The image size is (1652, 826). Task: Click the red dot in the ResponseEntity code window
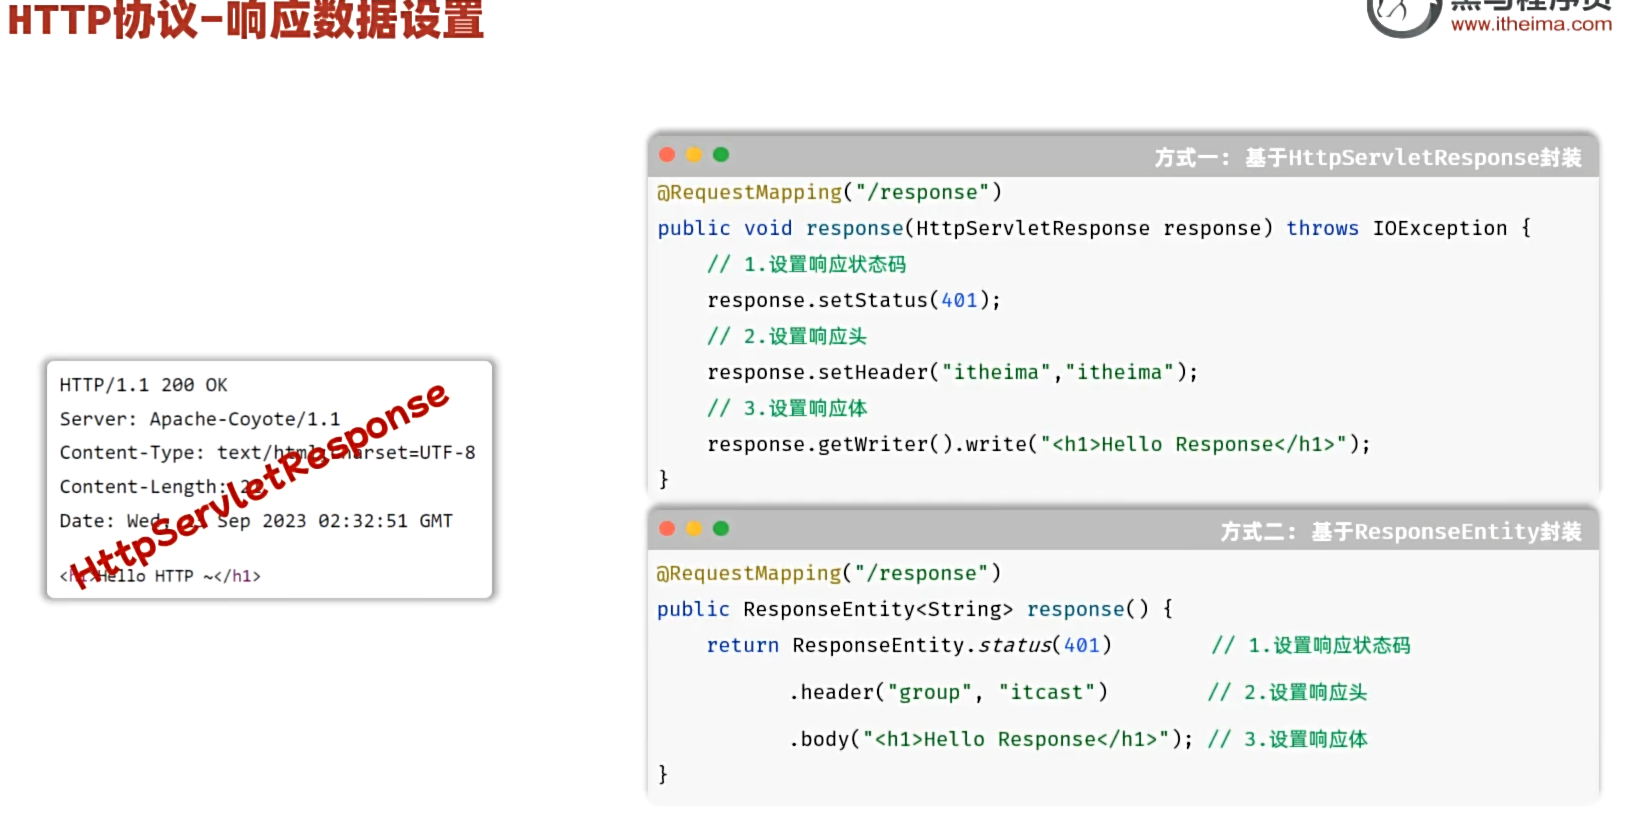(x=667, y=528)
